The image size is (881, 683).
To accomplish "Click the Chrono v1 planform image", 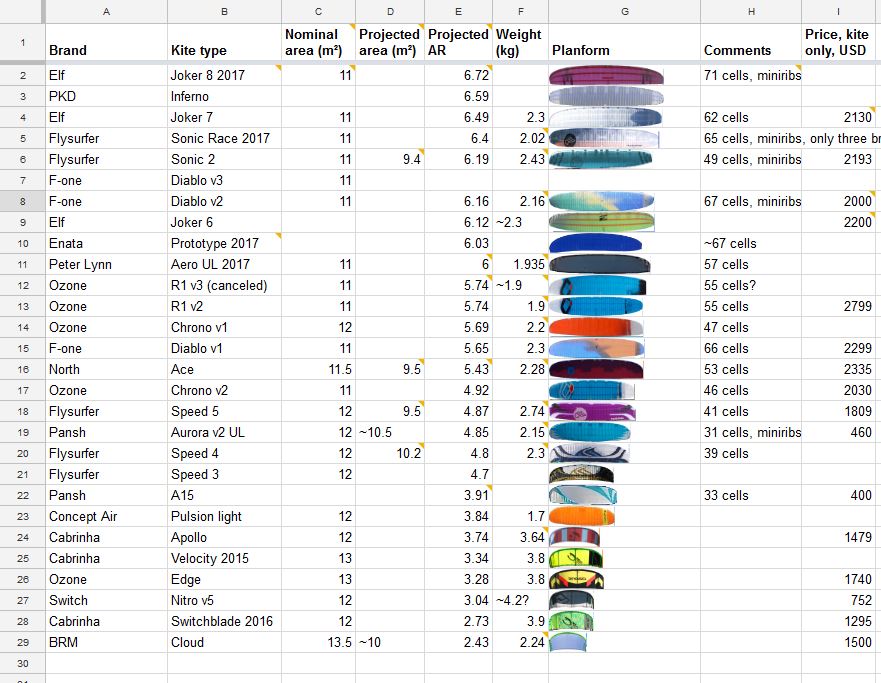I will (x=596, y=327).
